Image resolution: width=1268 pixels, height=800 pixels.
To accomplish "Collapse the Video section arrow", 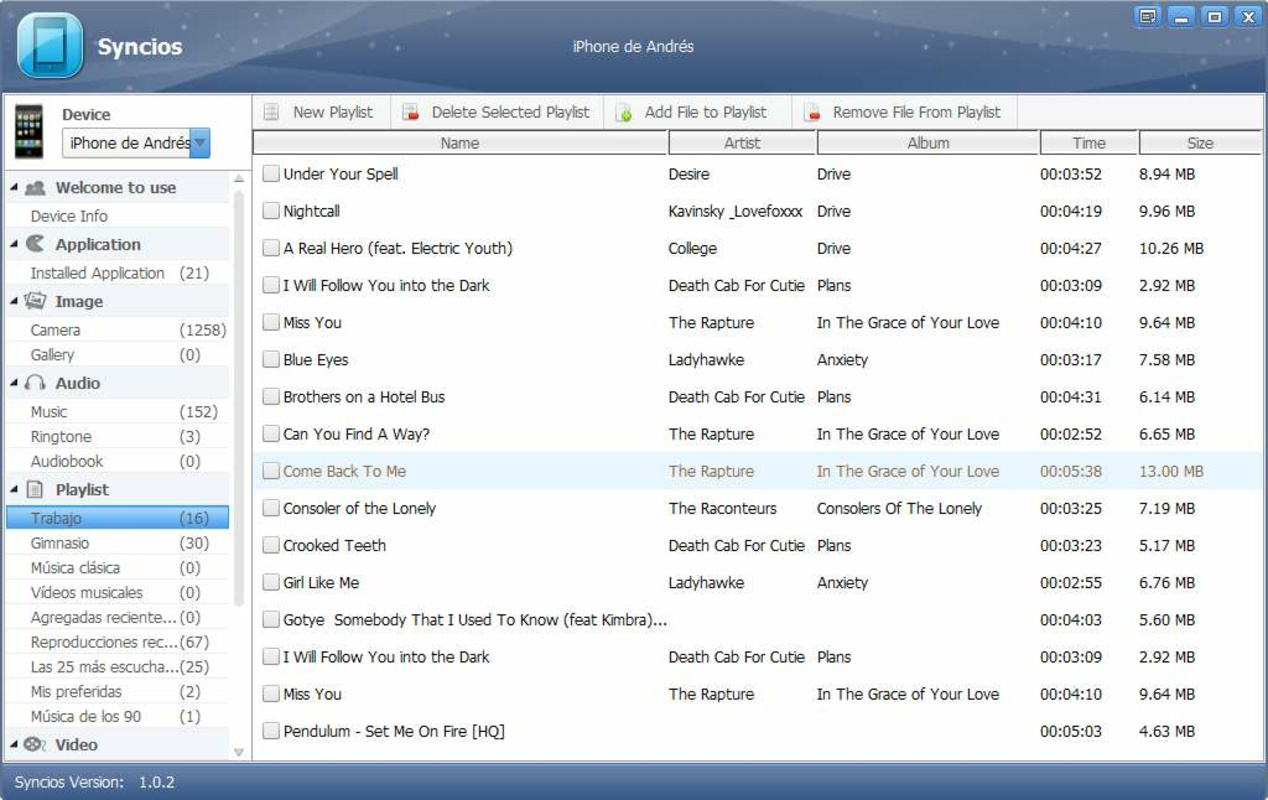I will (x=14, y=745).
